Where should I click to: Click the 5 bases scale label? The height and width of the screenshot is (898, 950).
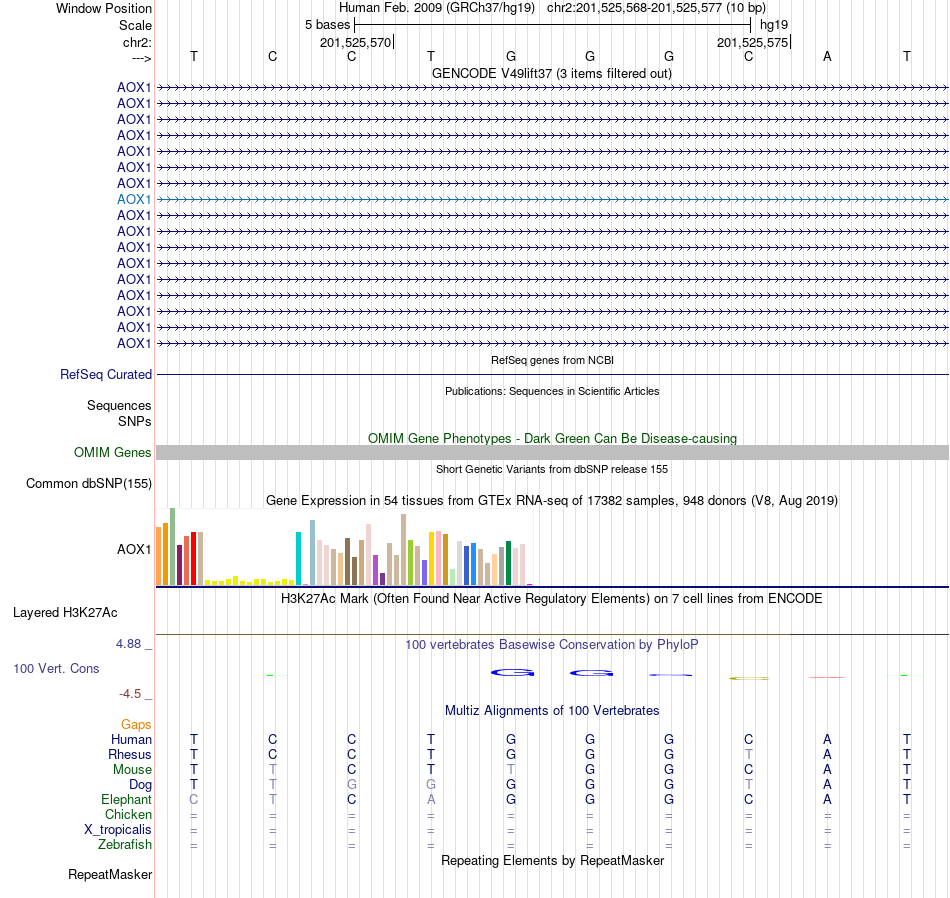pos(327,25)
